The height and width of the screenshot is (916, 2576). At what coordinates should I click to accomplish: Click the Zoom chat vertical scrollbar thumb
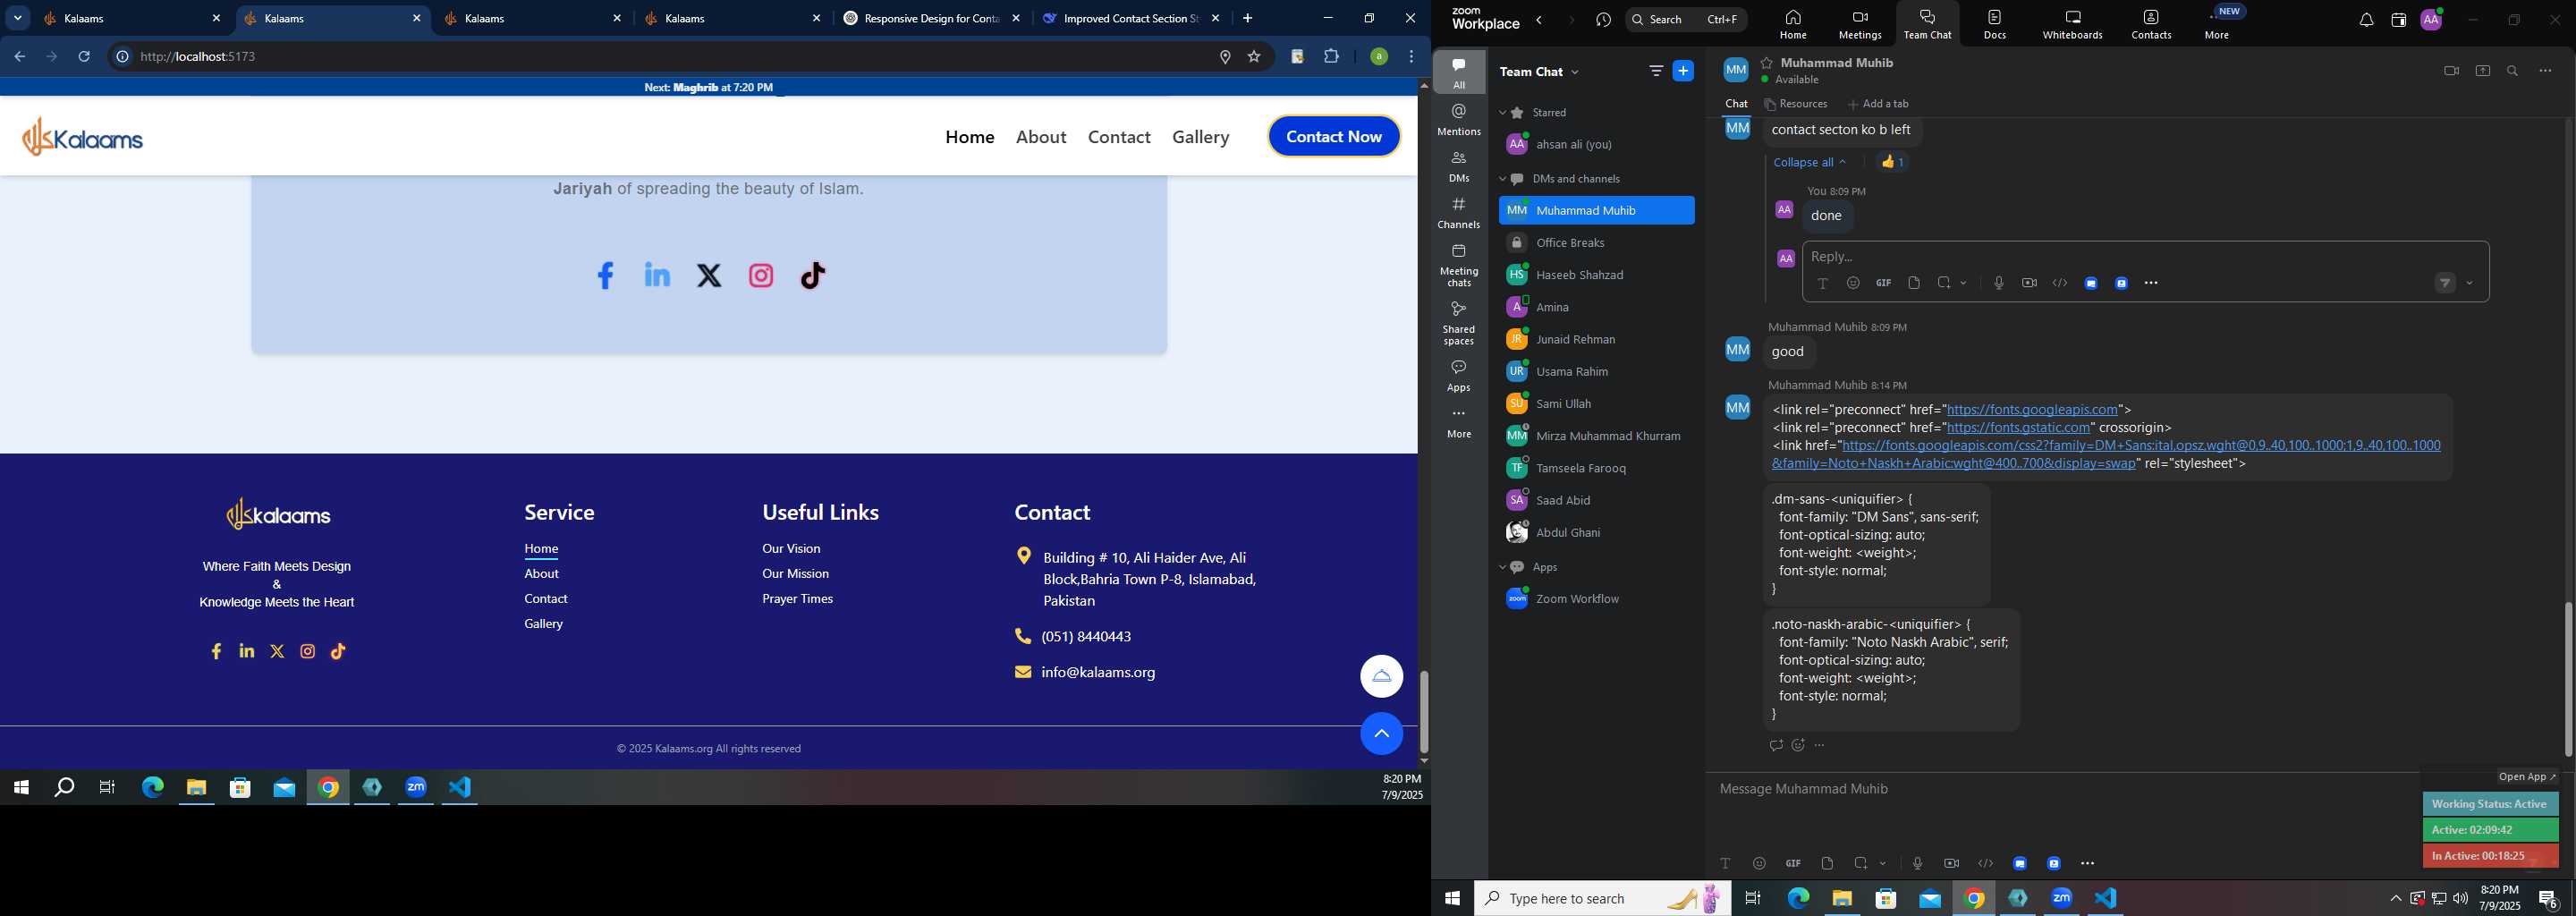point(2568,679)
